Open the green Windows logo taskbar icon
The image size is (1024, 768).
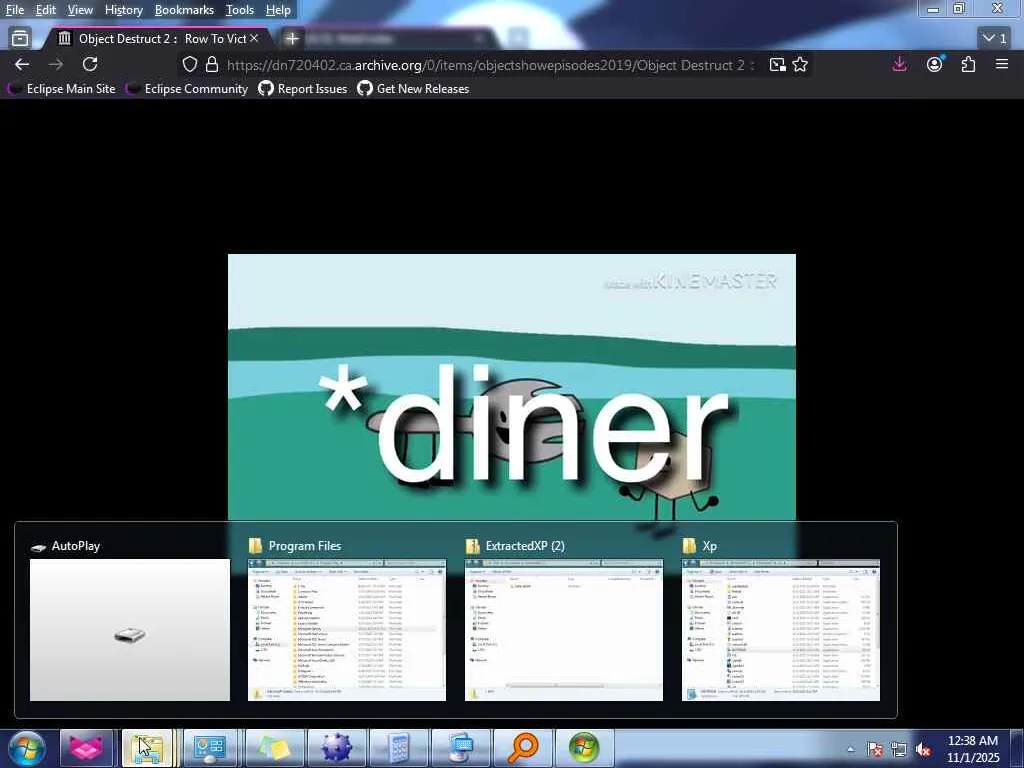click(584, 748)
